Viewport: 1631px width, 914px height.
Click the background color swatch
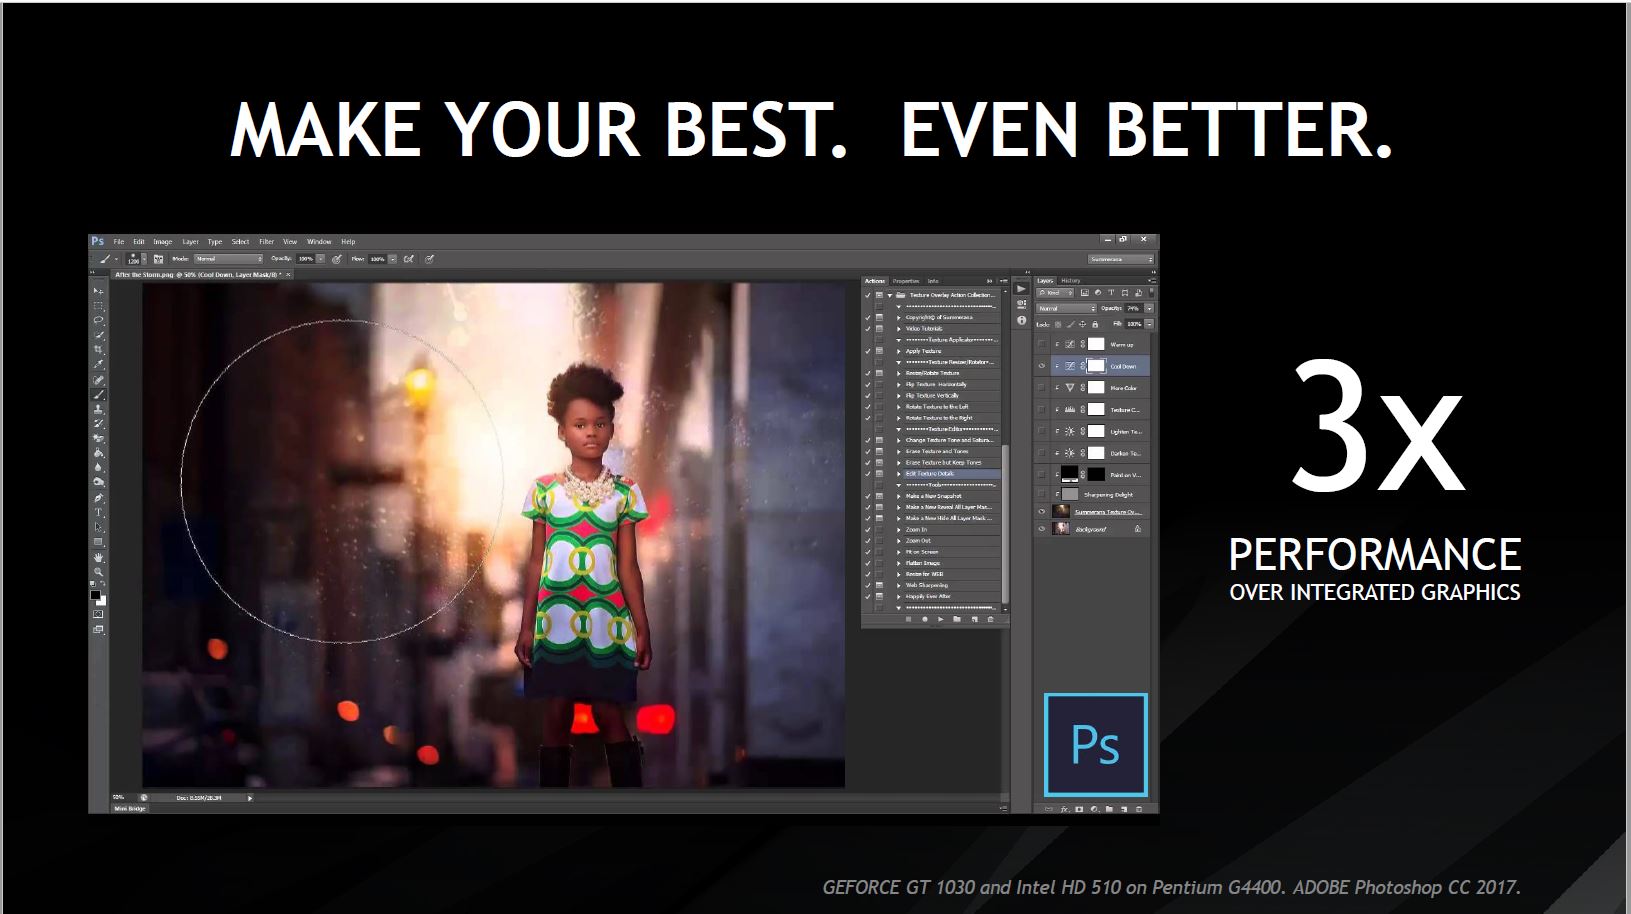click(x=103, y=602)
